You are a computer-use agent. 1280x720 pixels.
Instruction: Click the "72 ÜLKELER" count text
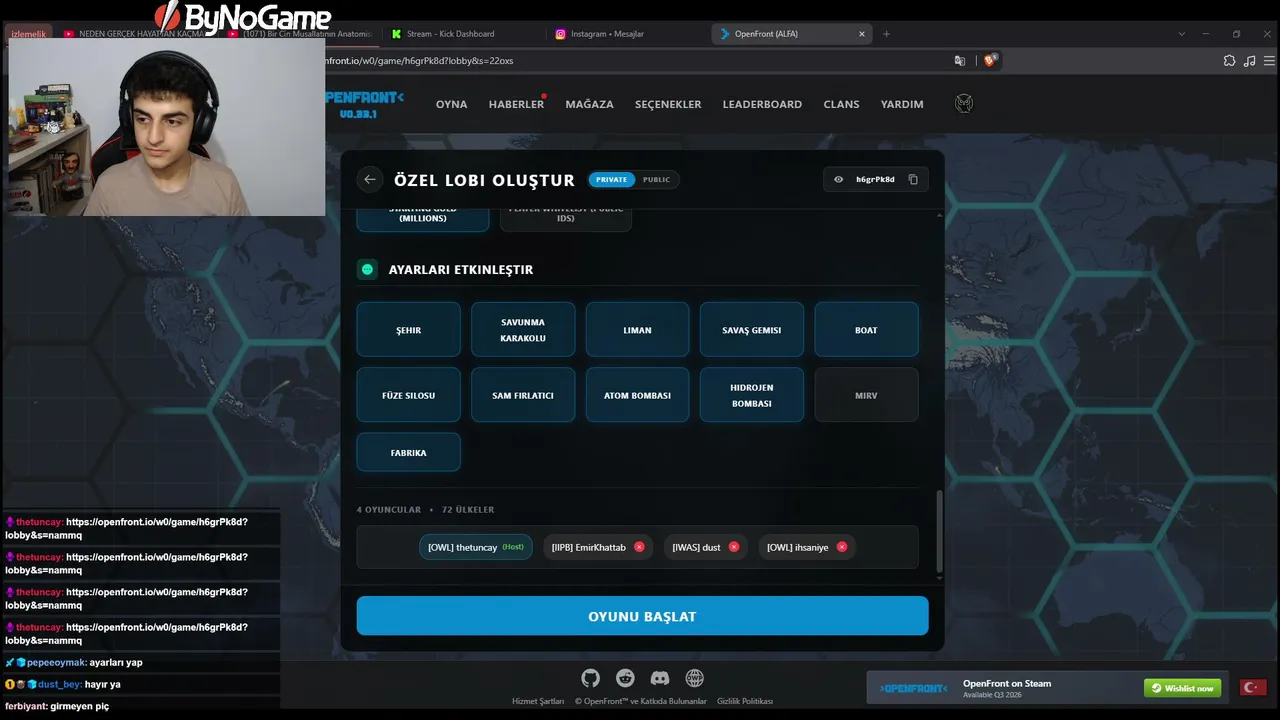tap(468, 509)
